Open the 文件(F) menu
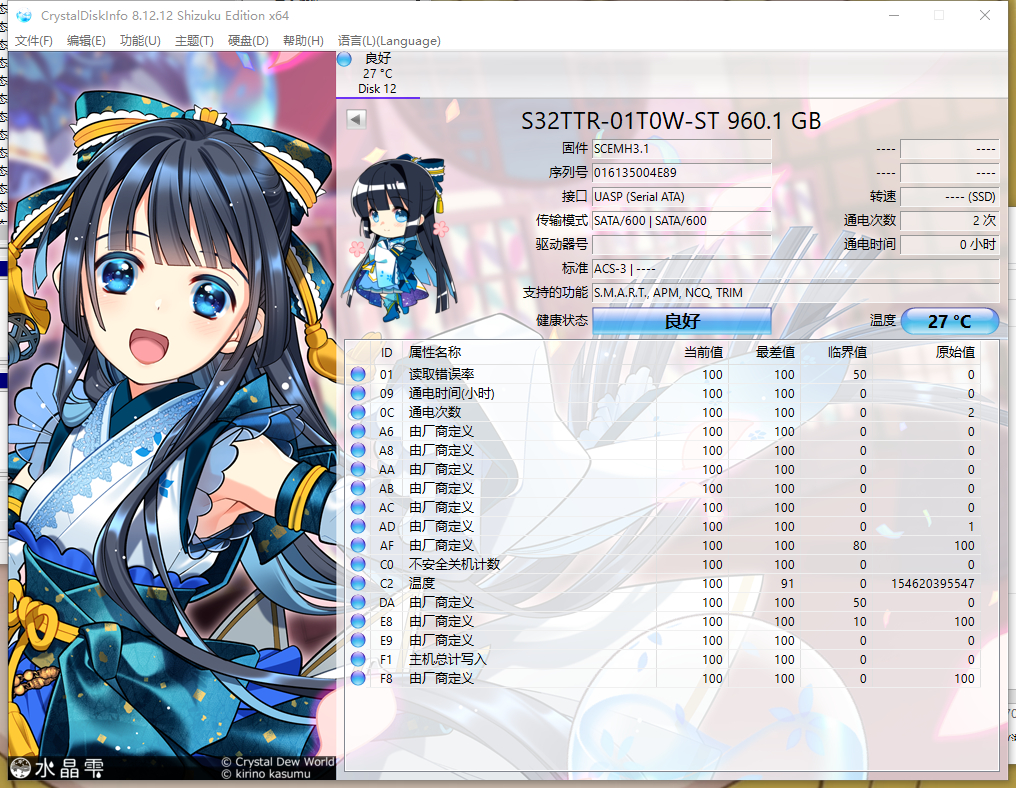1016x788 pixels. click(x=34, y=41)
